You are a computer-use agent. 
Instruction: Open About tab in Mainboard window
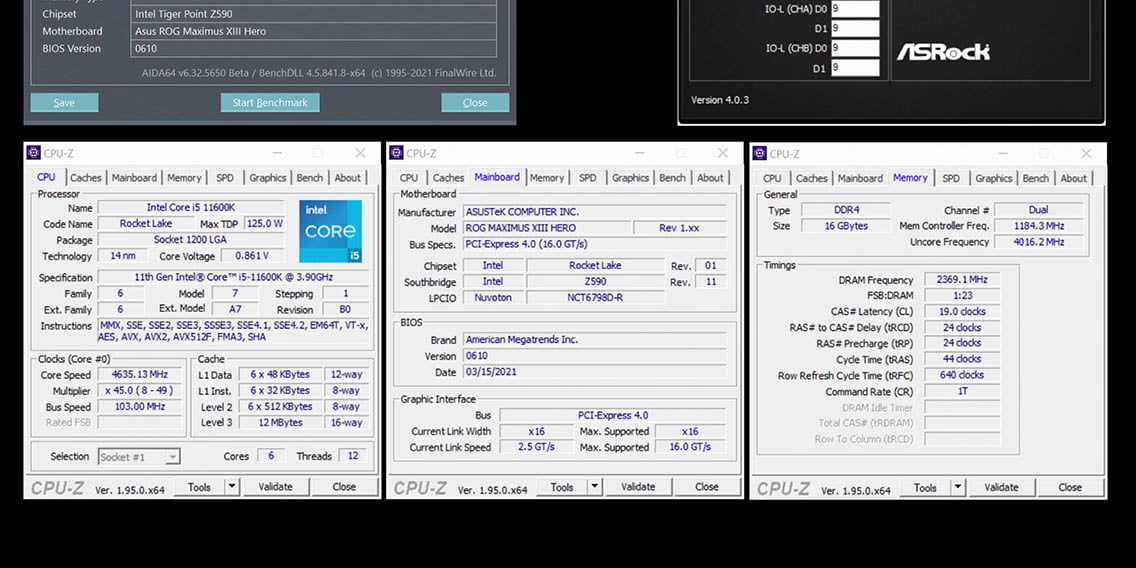pyautogui.click(x=710, y=178)
